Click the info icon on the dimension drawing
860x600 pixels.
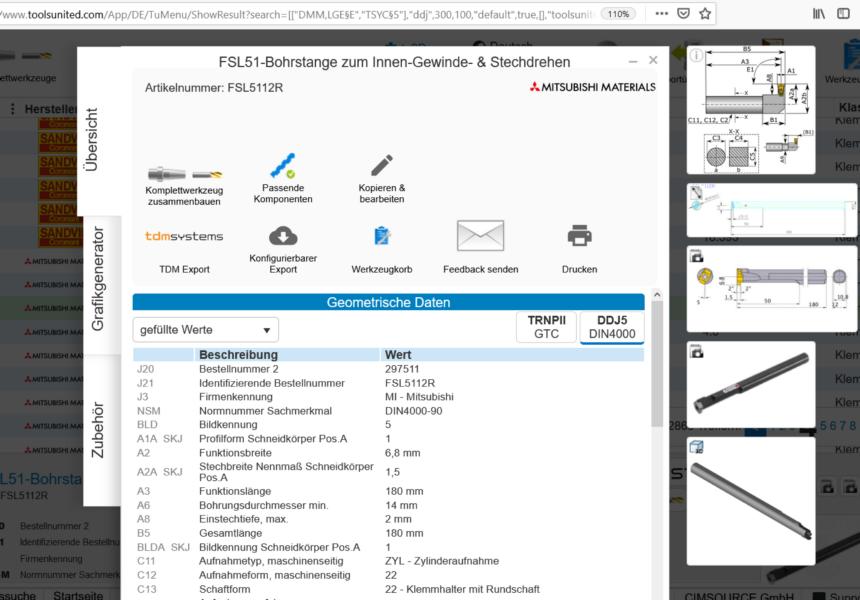[697, 55]
